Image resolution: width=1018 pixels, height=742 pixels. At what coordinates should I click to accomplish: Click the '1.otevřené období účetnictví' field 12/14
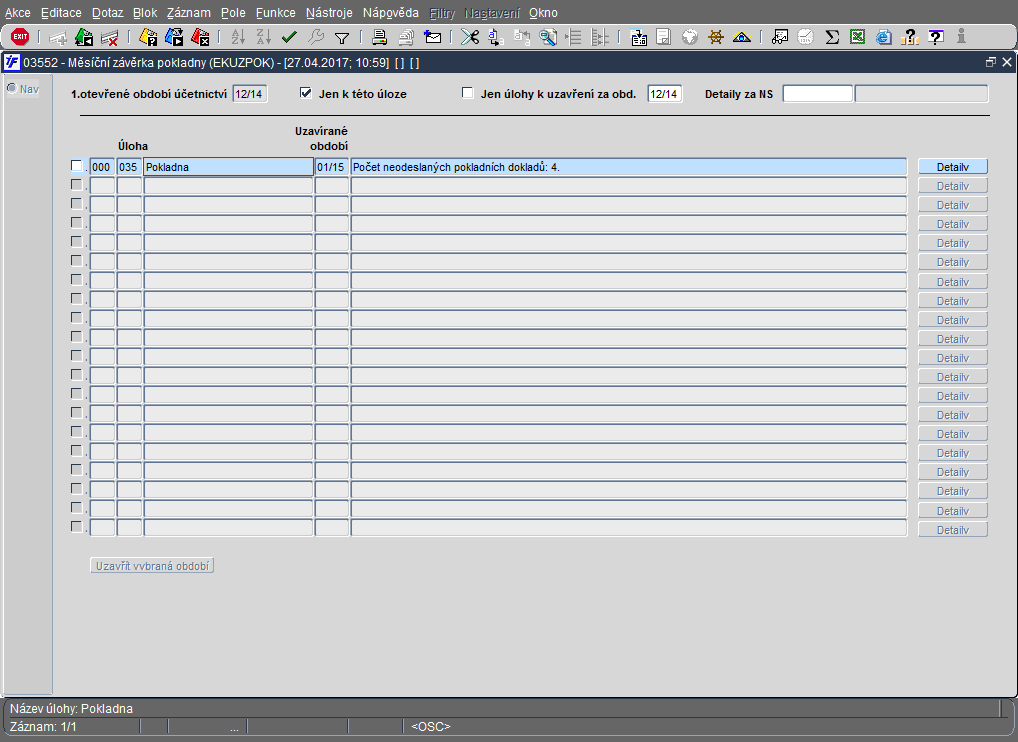tap(250, 93)
